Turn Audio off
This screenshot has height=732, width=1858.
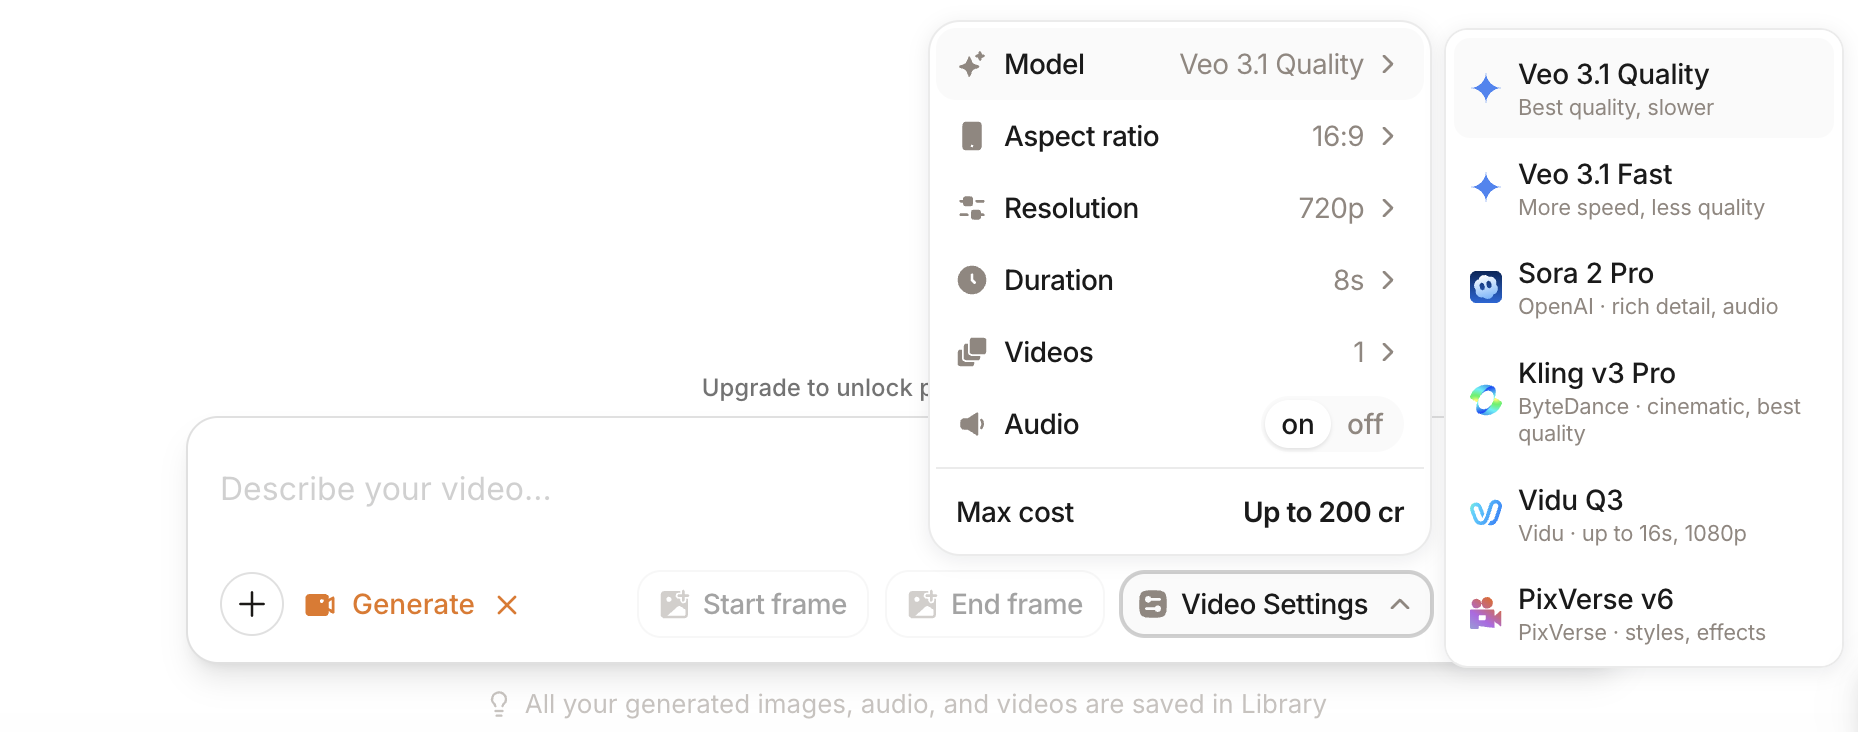1364,424
